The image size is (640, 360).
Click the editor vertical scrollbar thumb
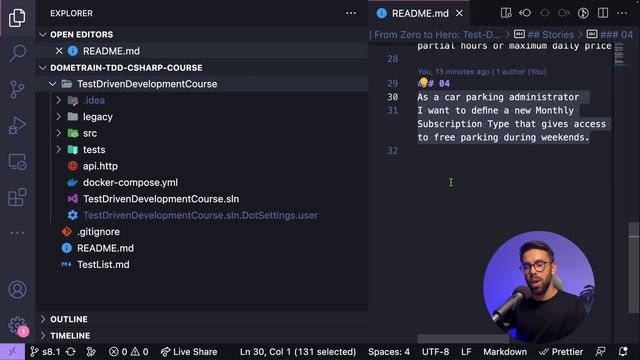633,267
